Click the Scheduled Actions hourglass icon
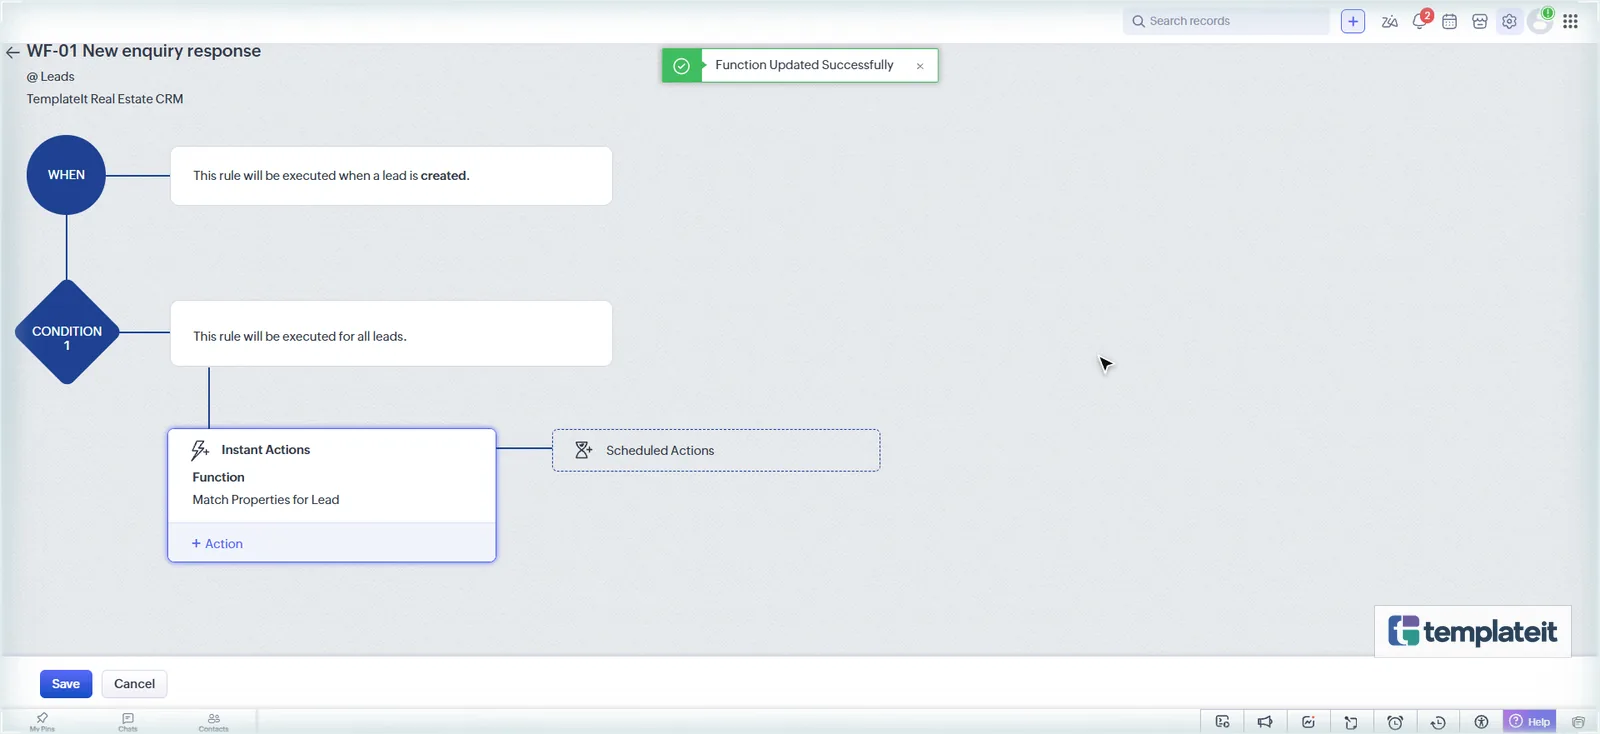Viewport: 1600px width, 734px height. pos(583,450)
